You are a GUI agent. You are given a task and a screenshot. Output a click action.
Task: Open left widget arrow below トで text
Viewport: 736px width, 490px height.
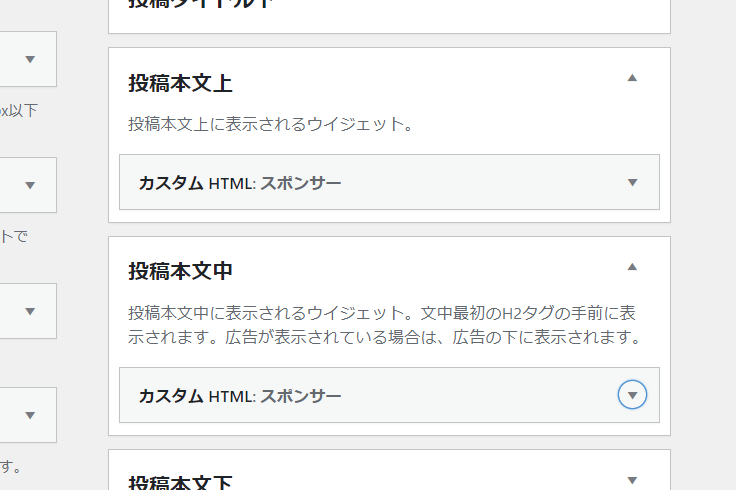click(30, 311)
